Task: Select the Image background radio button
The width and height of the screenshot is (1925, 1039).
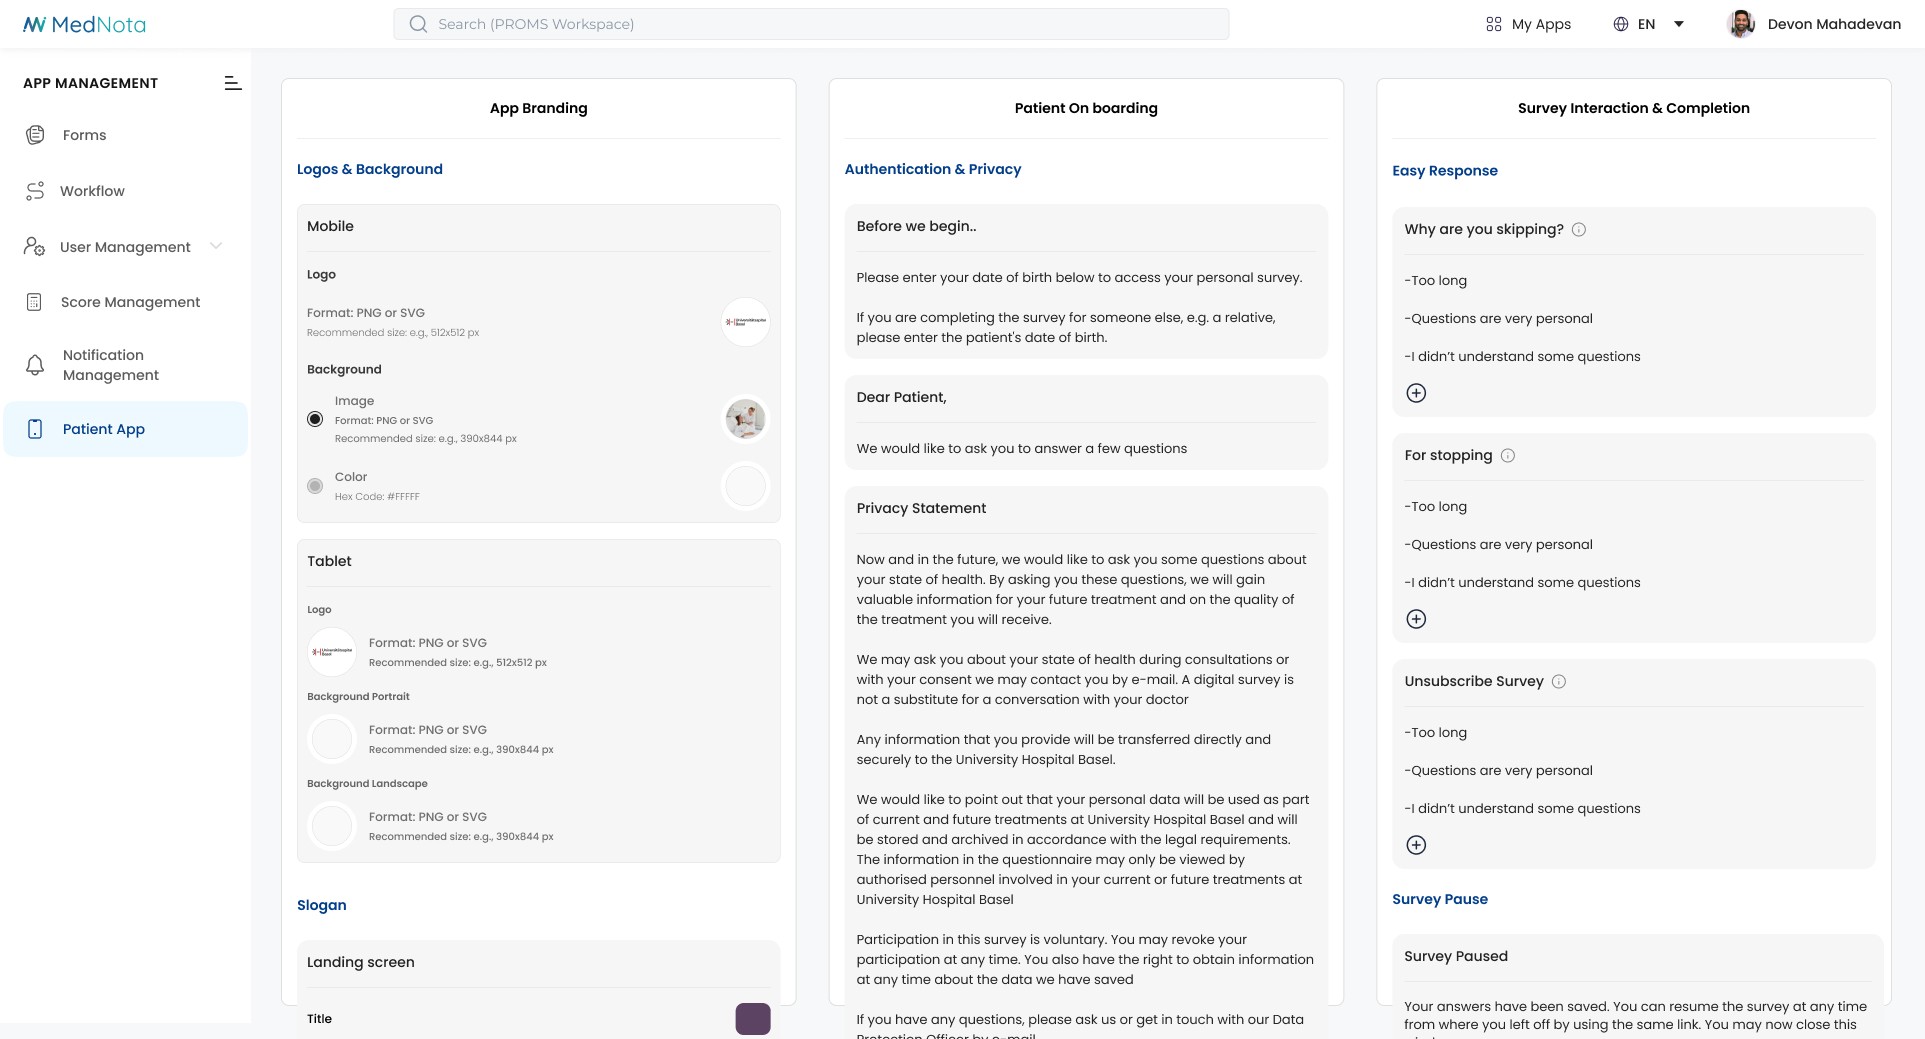Action: click(x=315, y=419)
